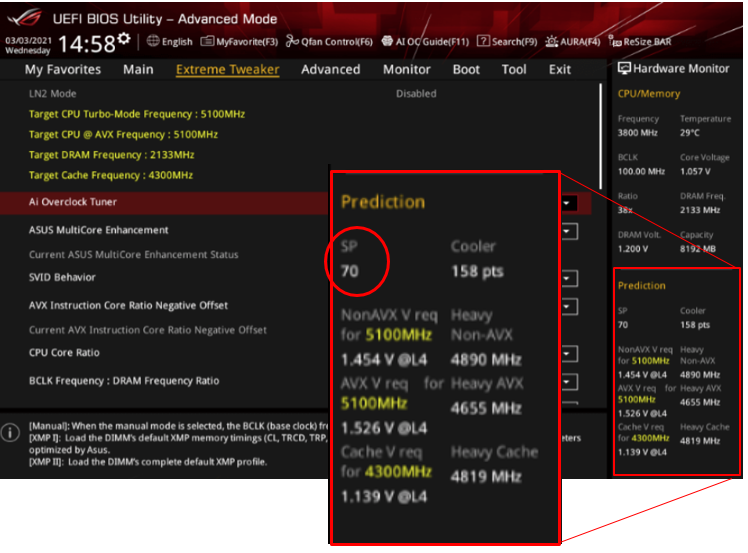
Task: Click the AI OC Guide(F11) label
Action: (432, 42)
